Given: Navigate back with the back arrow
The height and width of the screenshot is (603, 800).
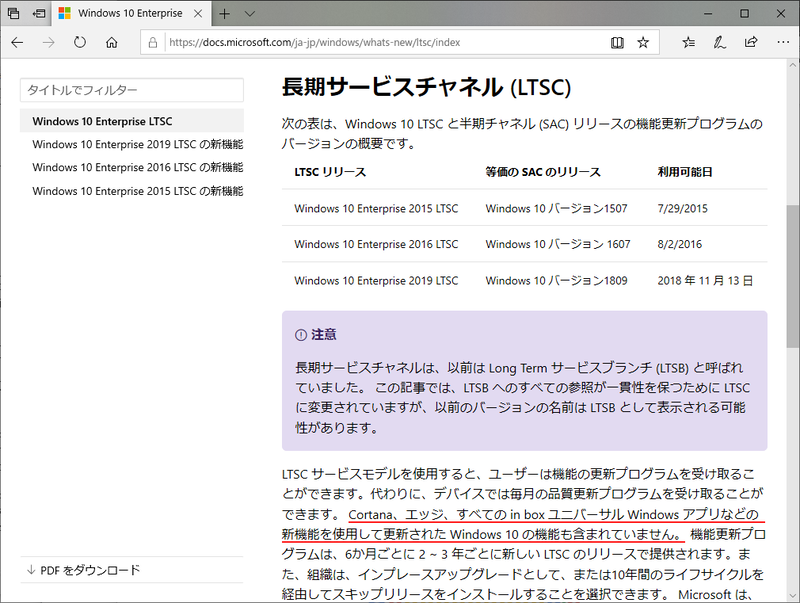Looking at the screenshot, I should [x=17, y=42].
